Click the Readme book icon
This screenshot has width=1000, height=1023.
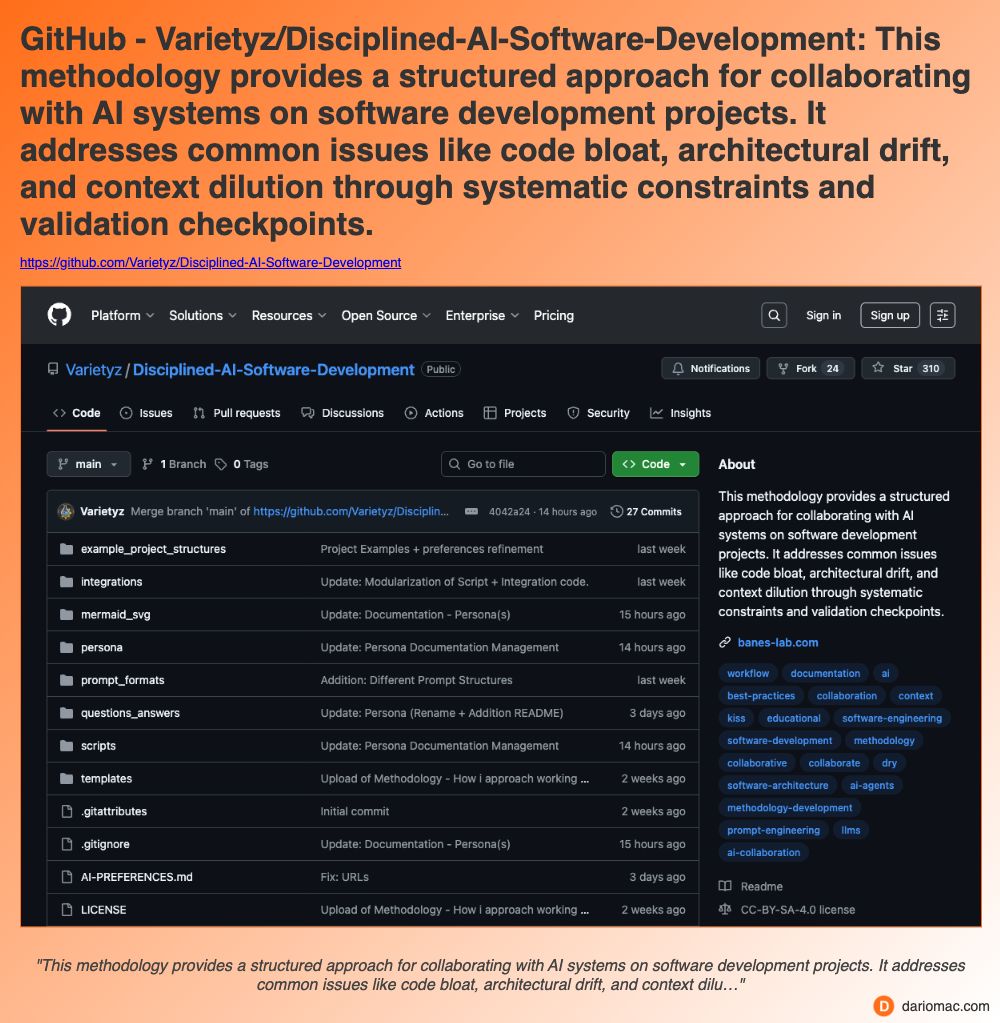(x=725, y=886)
